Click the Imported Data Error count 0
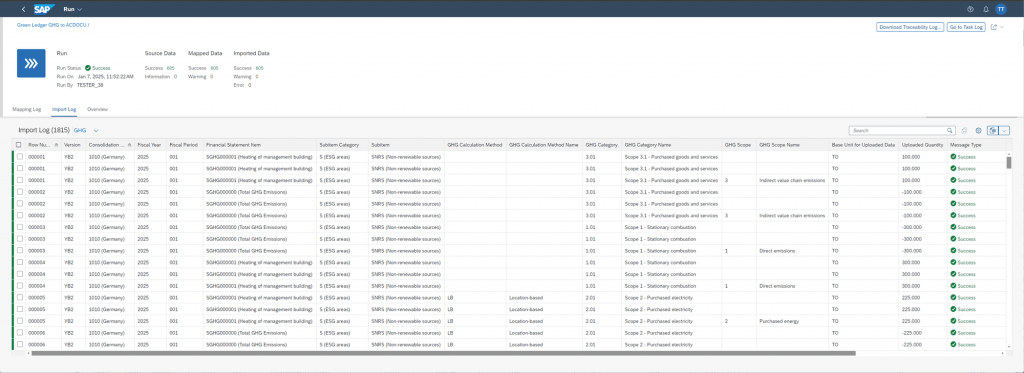 point(249,85)
